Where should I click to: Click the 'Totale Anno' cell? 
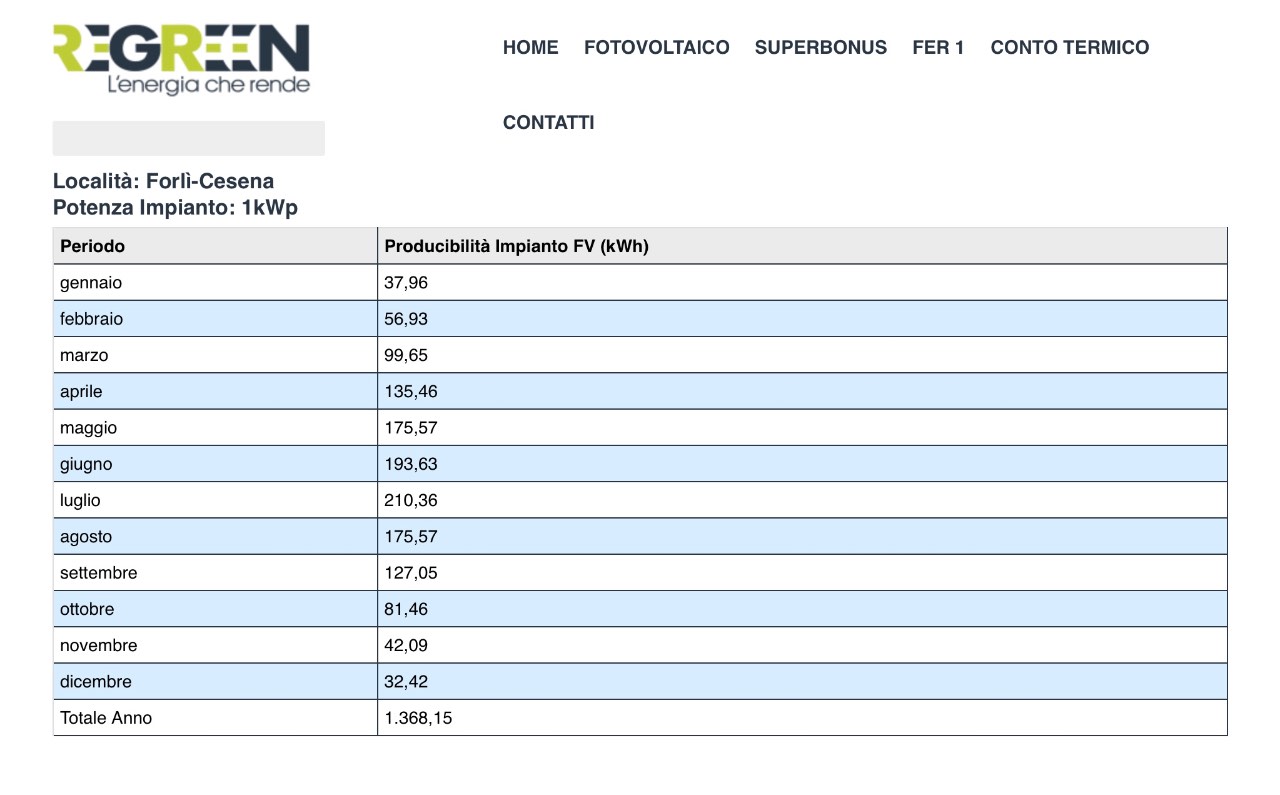pos(215,718)
